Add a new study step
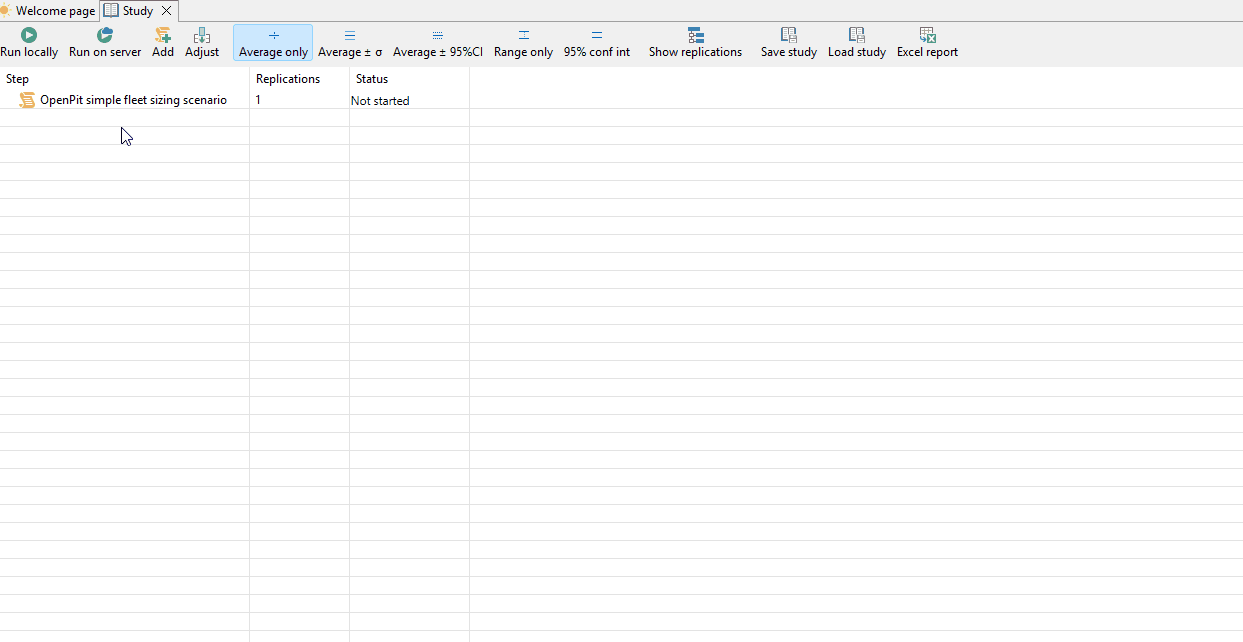Viewport: 1243px width, 642px height. 163,43
